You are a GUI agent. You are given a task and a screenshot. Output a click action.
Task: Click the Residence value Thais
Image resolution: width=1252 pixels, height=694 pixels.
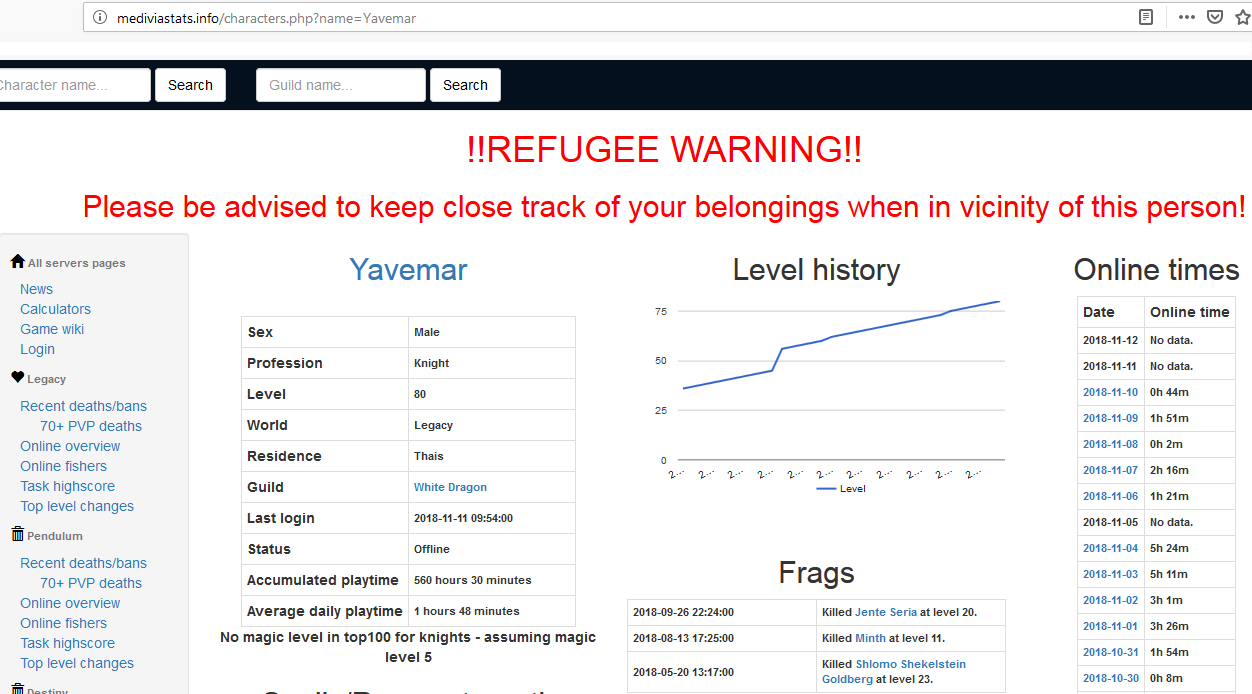(x=428, y=456)
